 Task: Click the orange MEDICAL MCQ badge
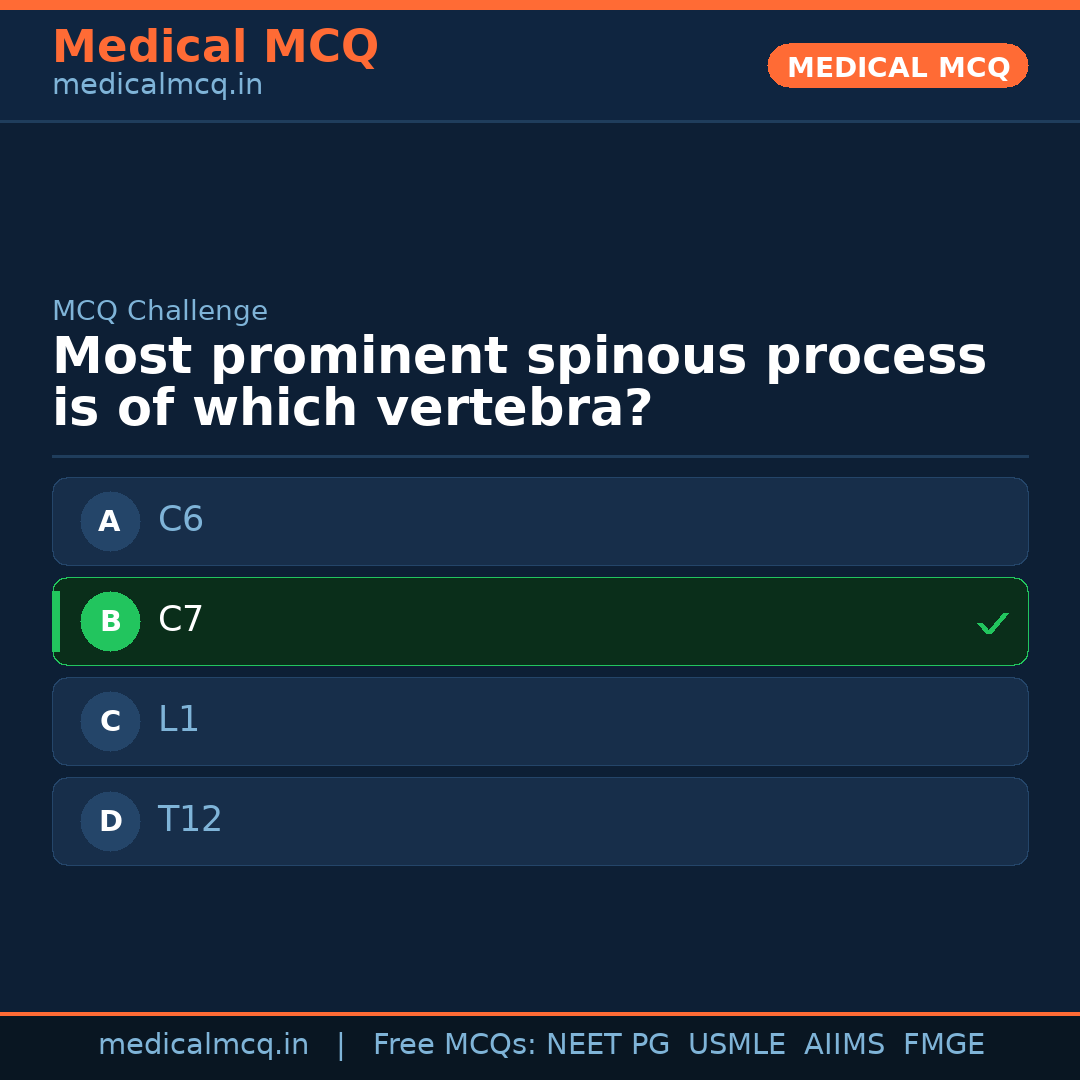click(x=897, y=66)
